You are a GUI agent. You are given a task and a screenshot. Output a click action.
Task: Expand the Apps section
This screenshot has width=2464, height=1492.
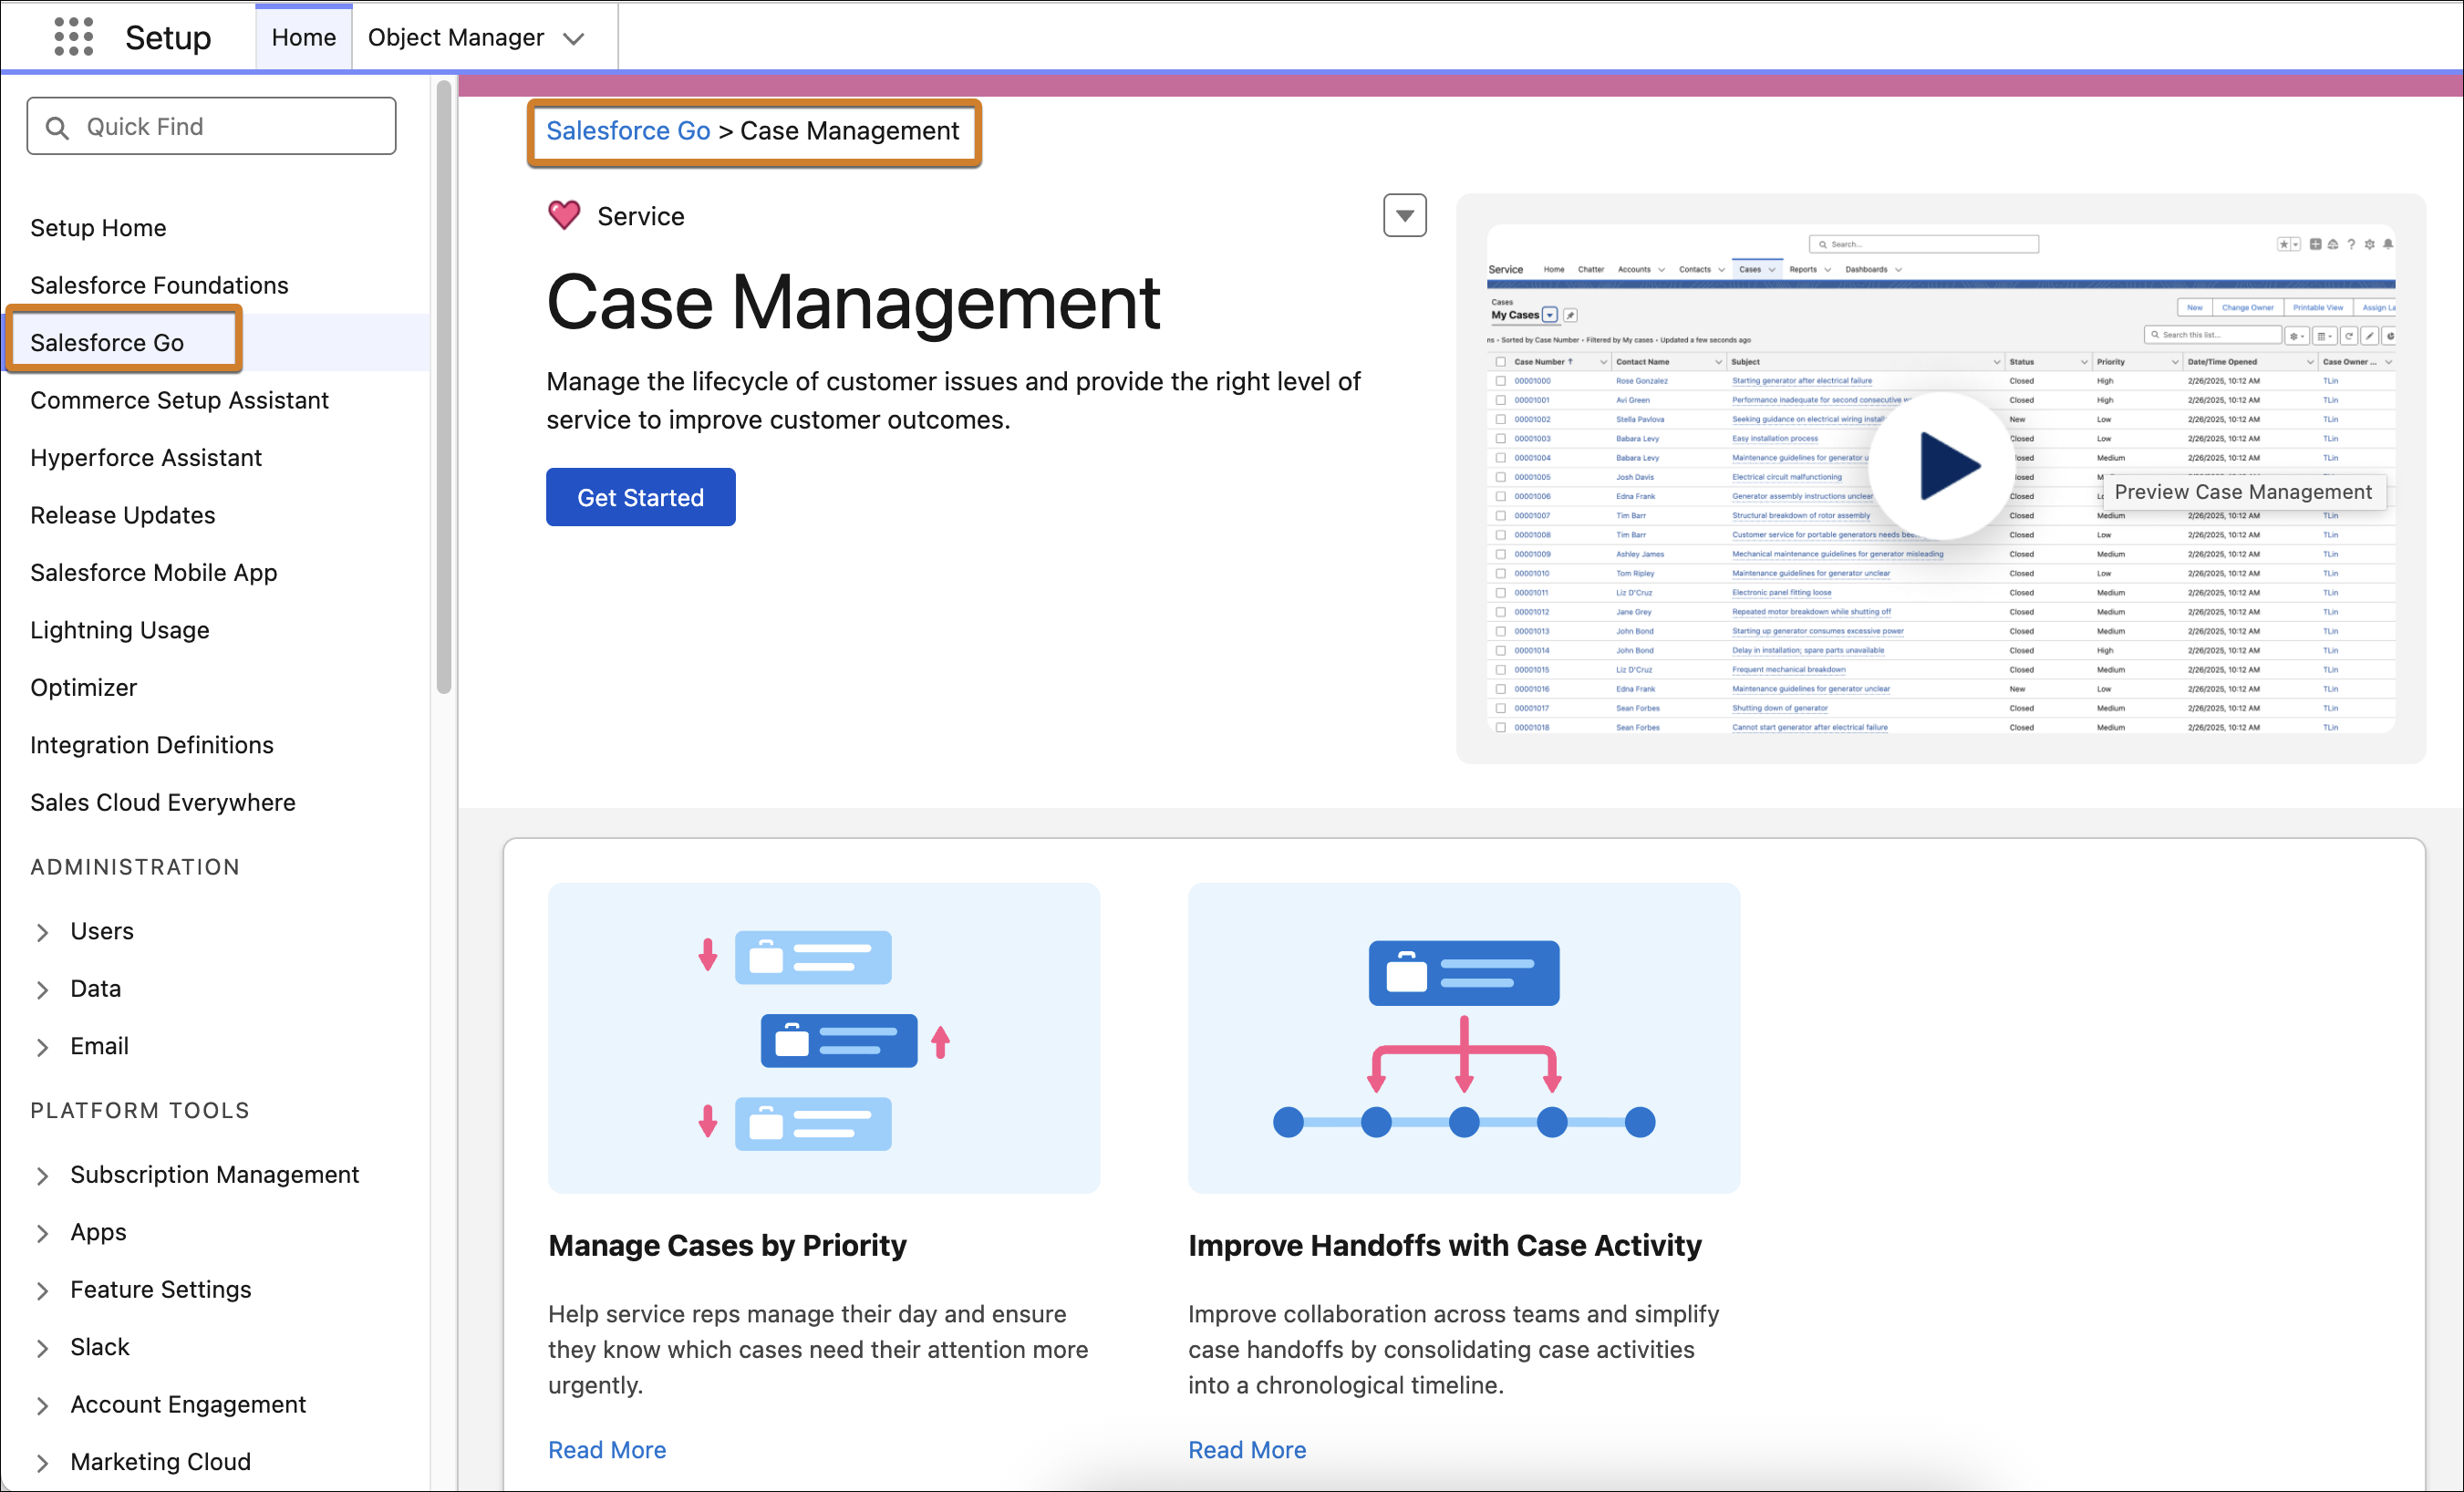[x=42, y=1233]
